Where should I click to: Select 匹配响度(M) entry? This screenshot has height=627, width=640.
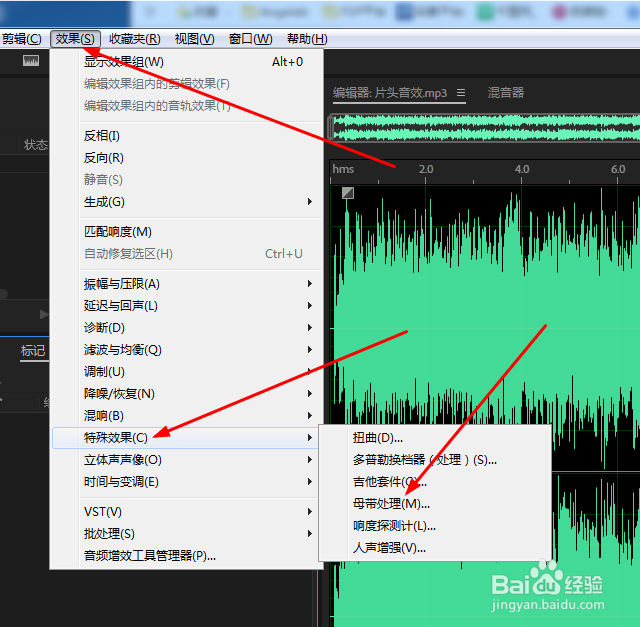tap(187, 231)
